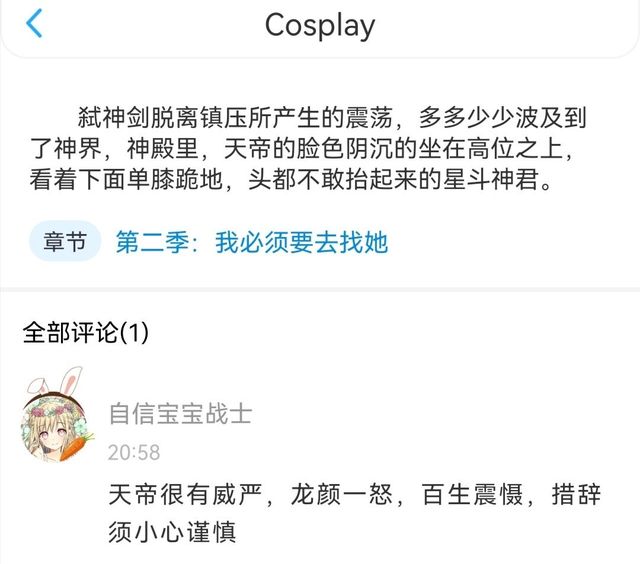The width and height of the screenshot is (640, 564).
Task: Tap 龙颜一怒 phrase in the comment
Action: coord(341,494)
